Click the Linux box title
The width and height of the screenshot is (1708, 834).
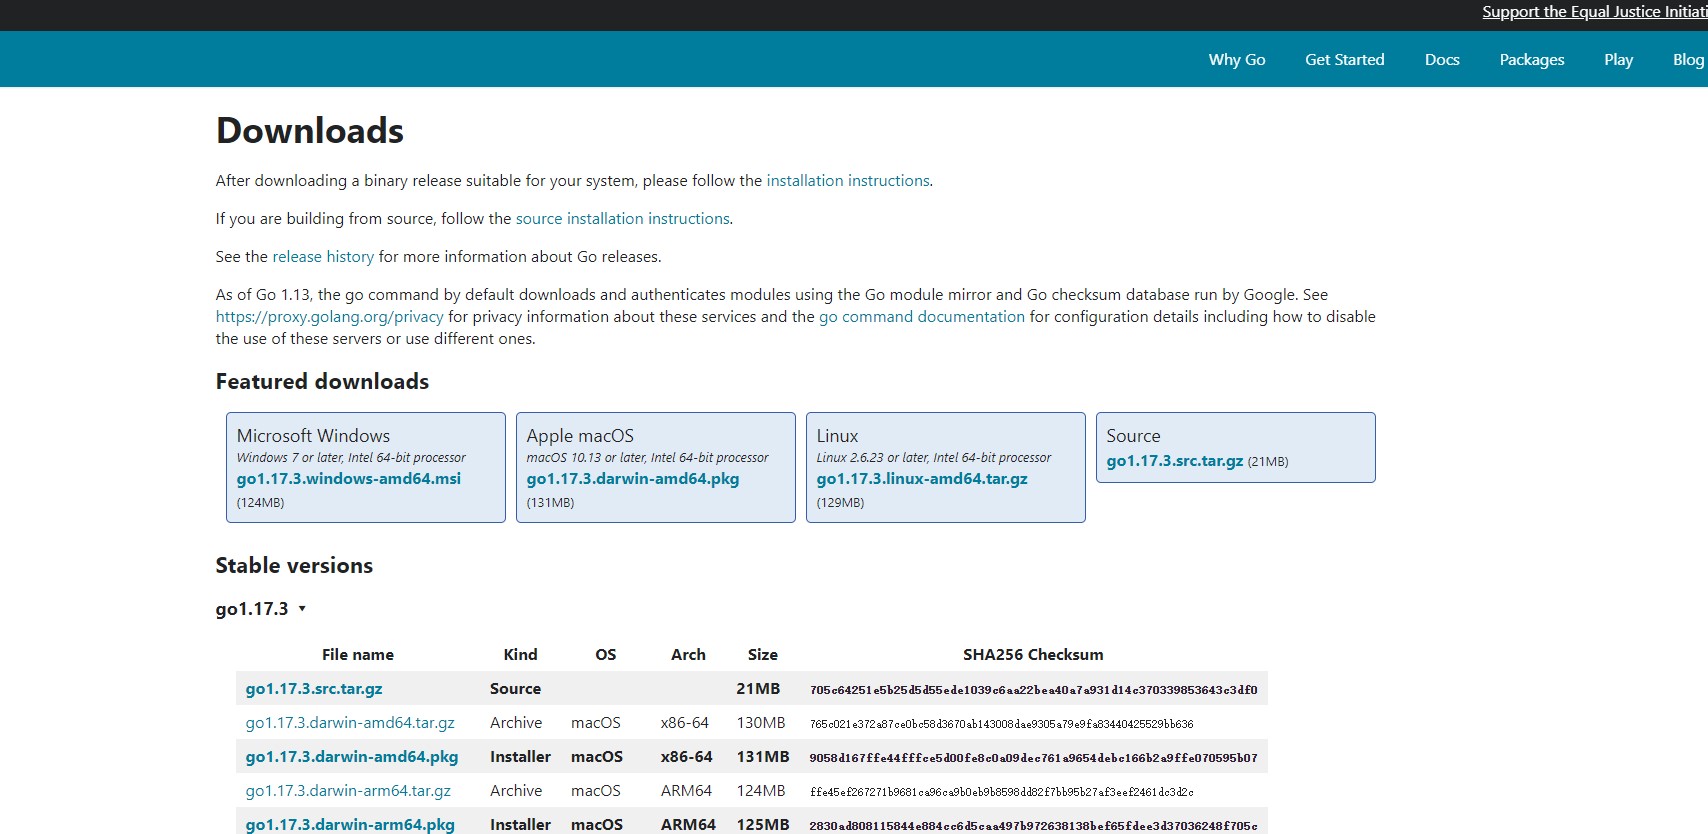837,436
